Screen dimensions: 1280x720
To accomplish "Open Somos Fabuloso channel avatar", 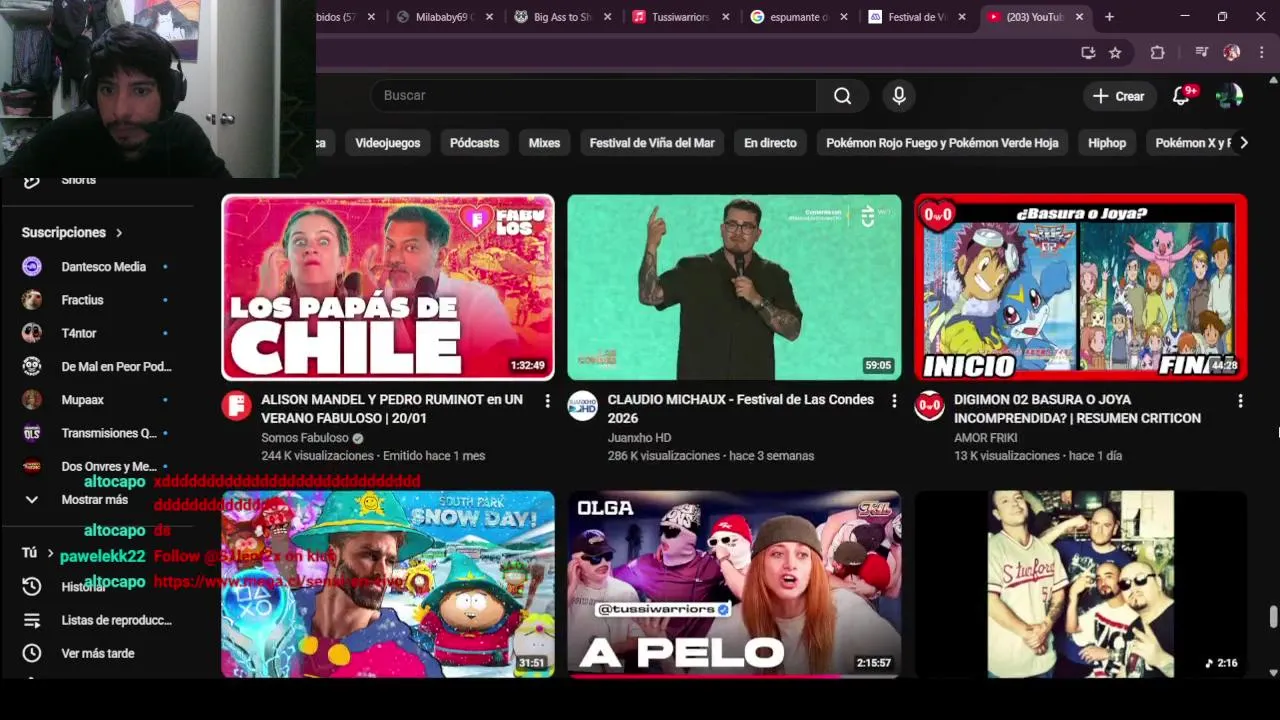I will [237, 406].
